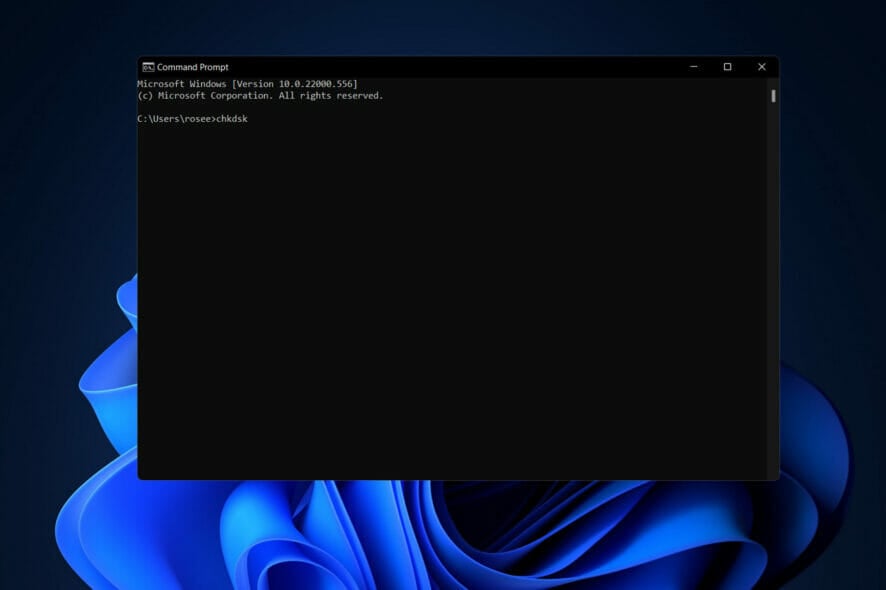Click the Windows version line

pos(250,84)
